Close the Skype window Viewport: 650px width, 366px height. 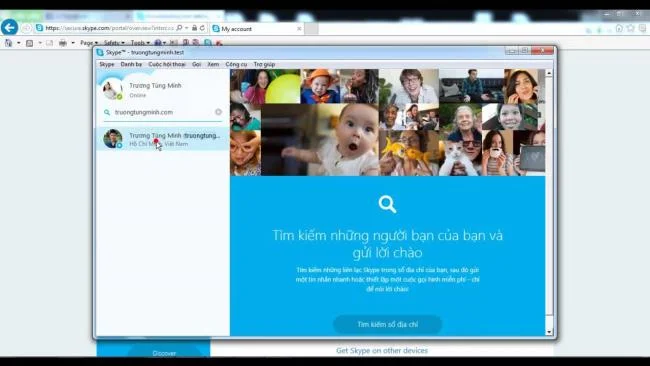542,51
